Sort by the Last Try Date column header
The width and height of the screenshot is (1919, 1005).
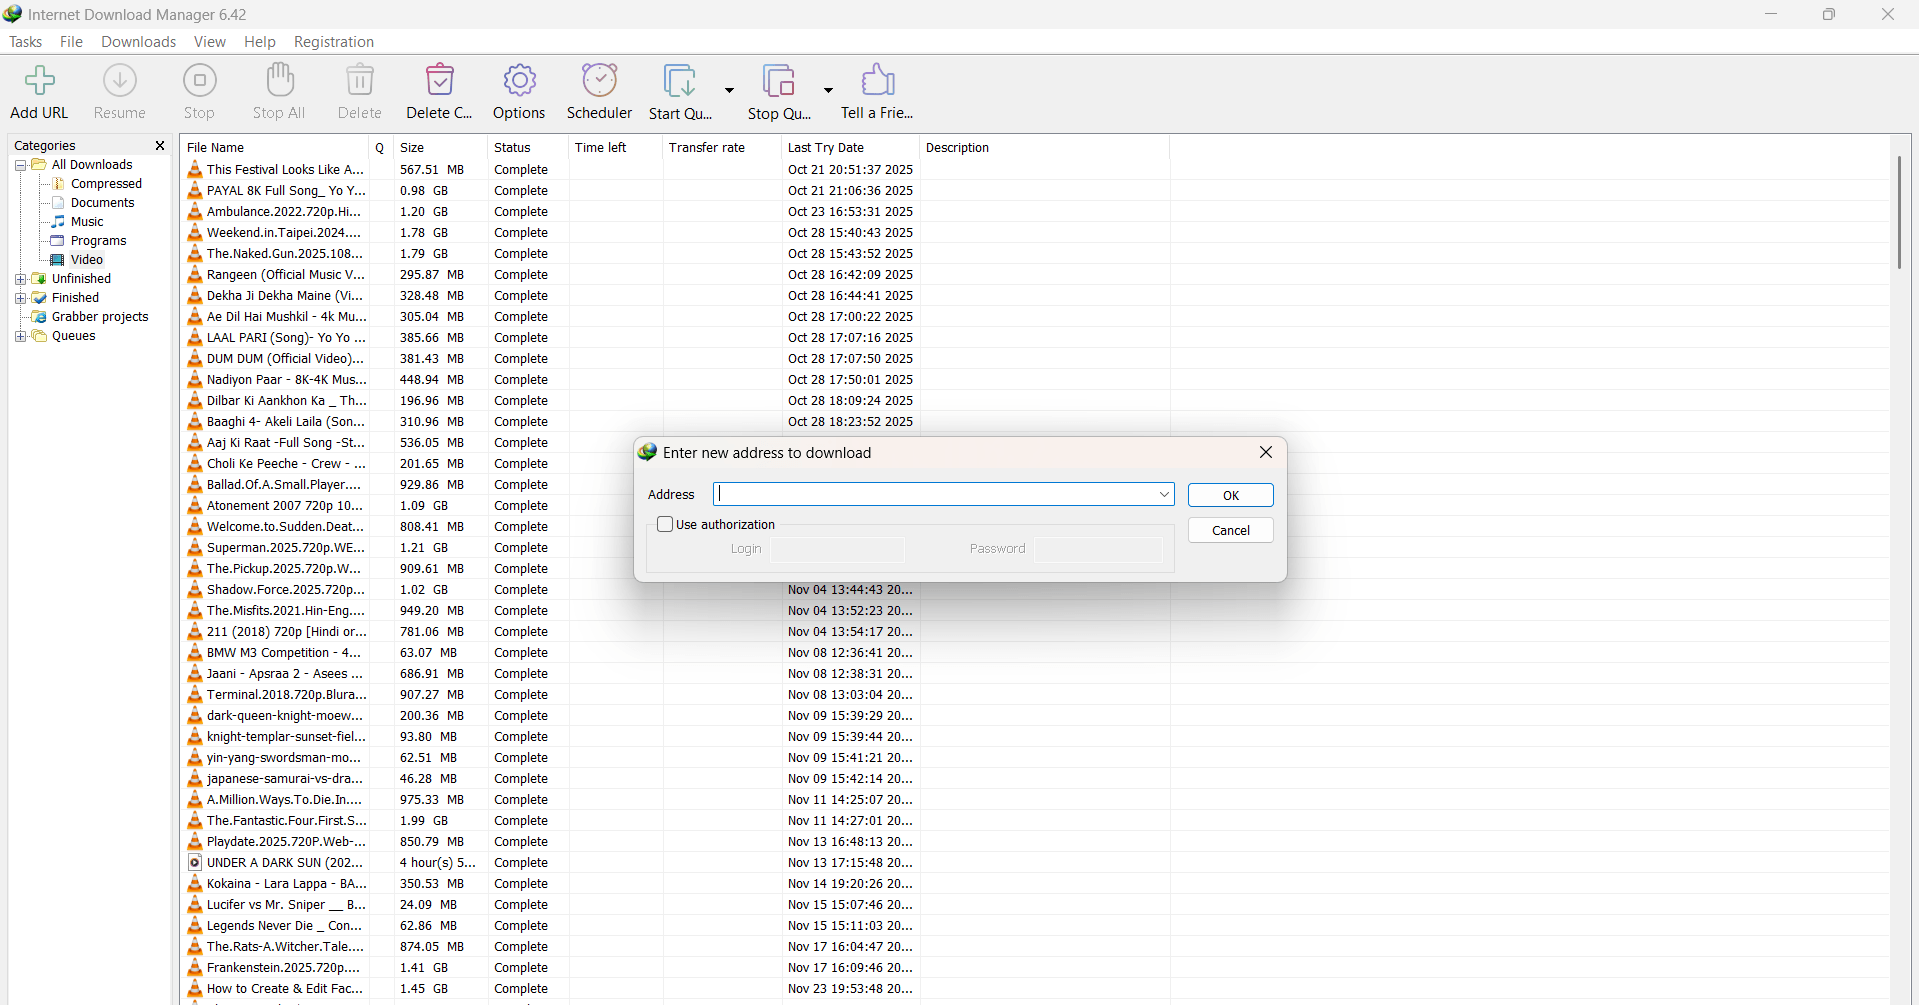[850, 147]
